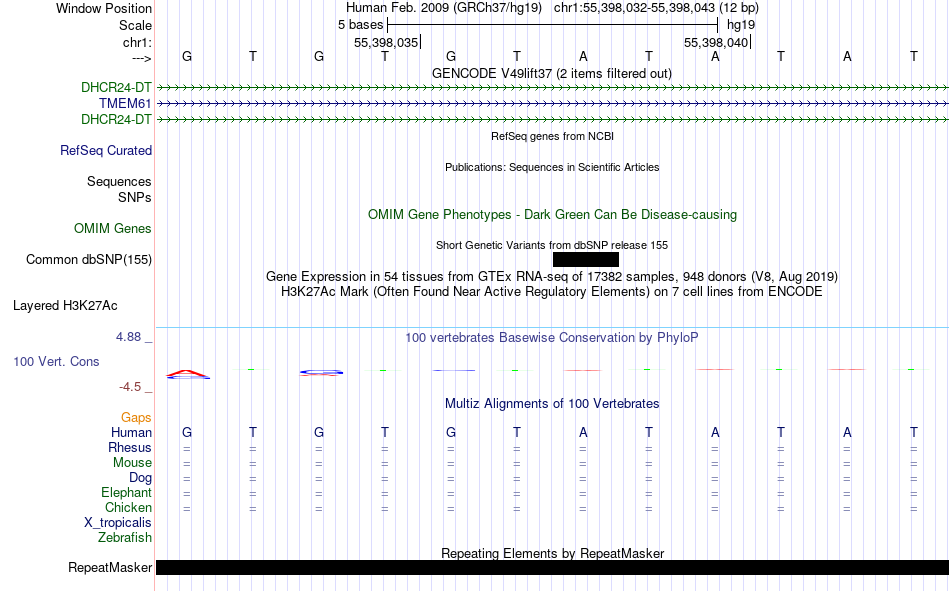Open 'Short Genetic Variants from dbSNP release 155' title
This screenshot has width=950, height=591.
[x=552, y=245]
